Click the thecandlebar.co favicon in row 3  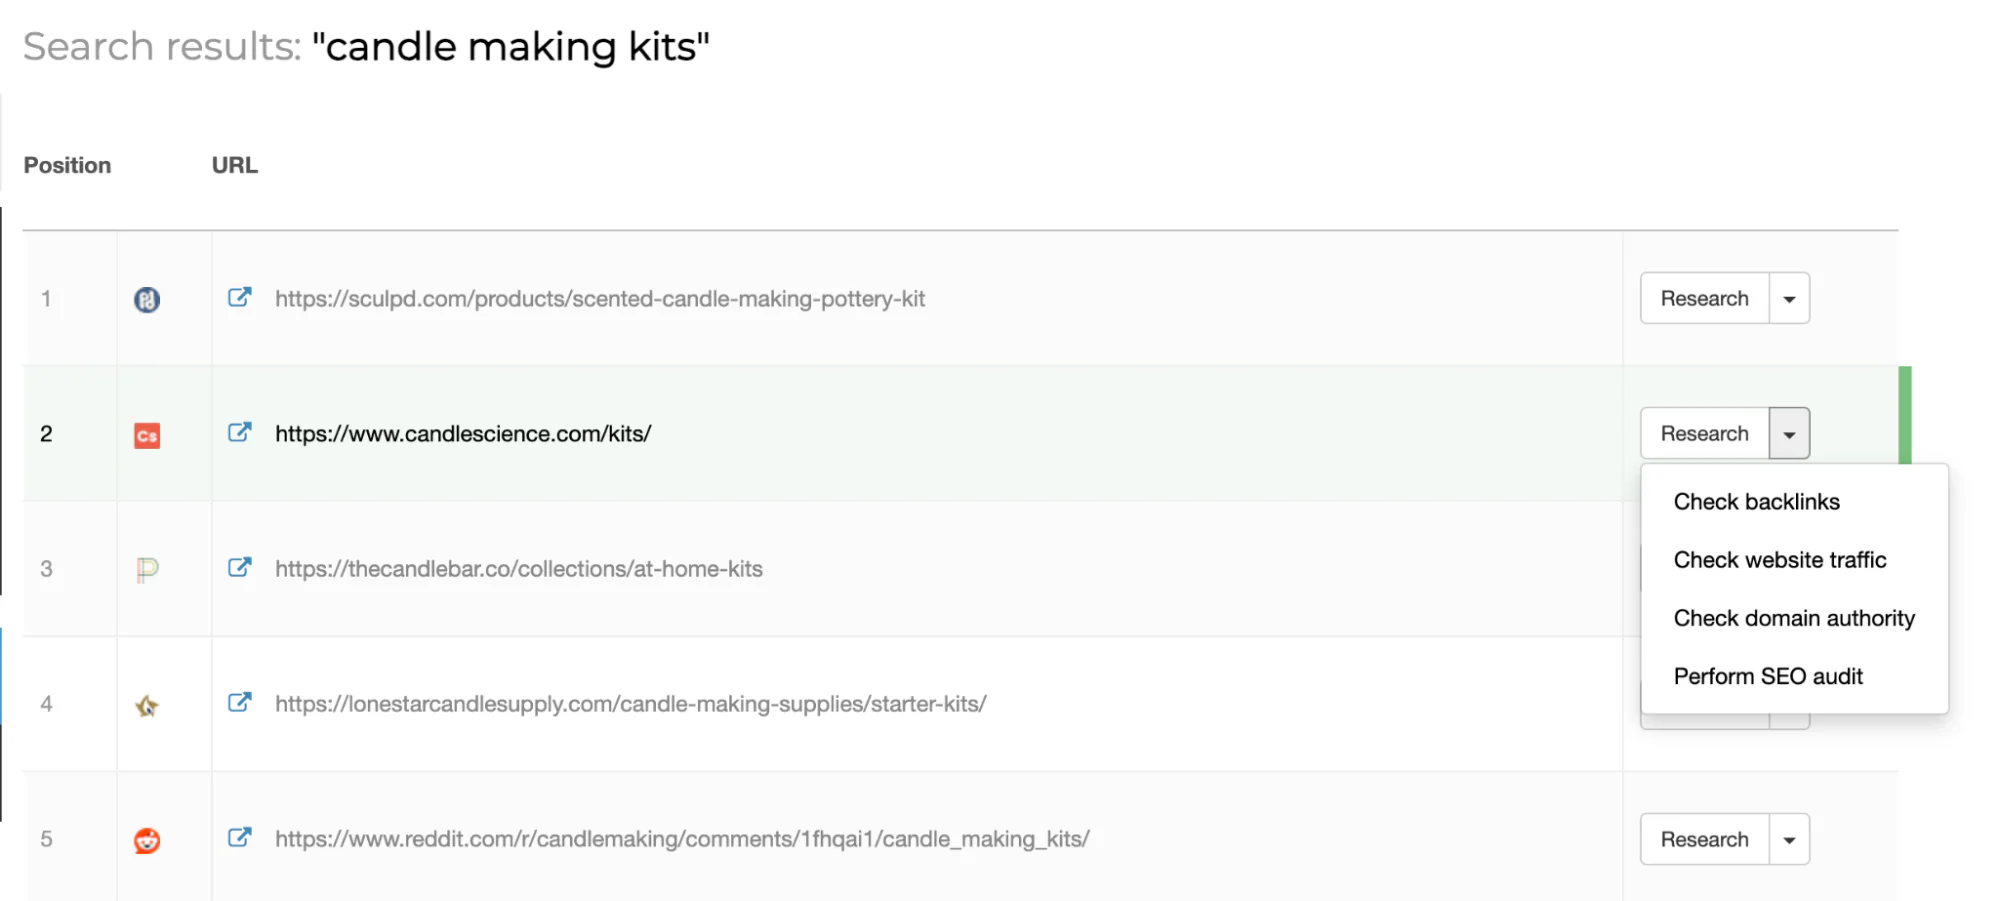[147, 570]
